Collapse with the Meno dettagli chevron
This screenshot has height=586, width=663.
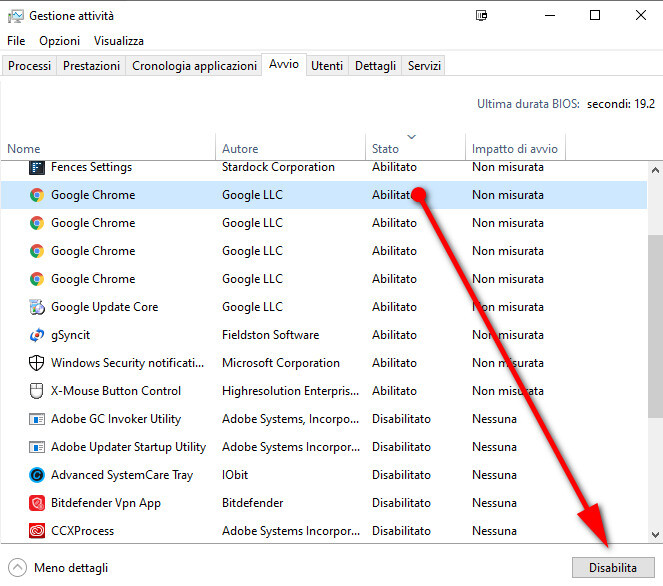(17, 568)
